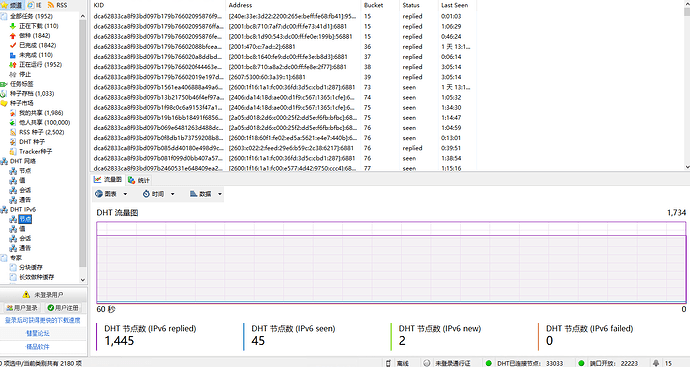The width and height of the screenshot is (690, 367).
Task: Click the 正在下载 green arrow icon
Action: pos(13,26)
